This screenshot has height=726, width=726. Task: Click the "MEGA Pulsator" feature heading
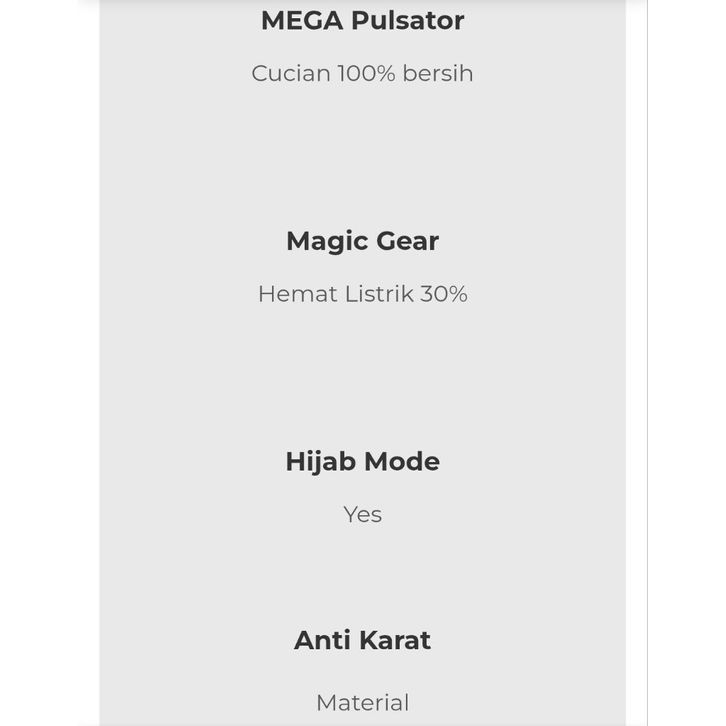click(x=362, y=20)
